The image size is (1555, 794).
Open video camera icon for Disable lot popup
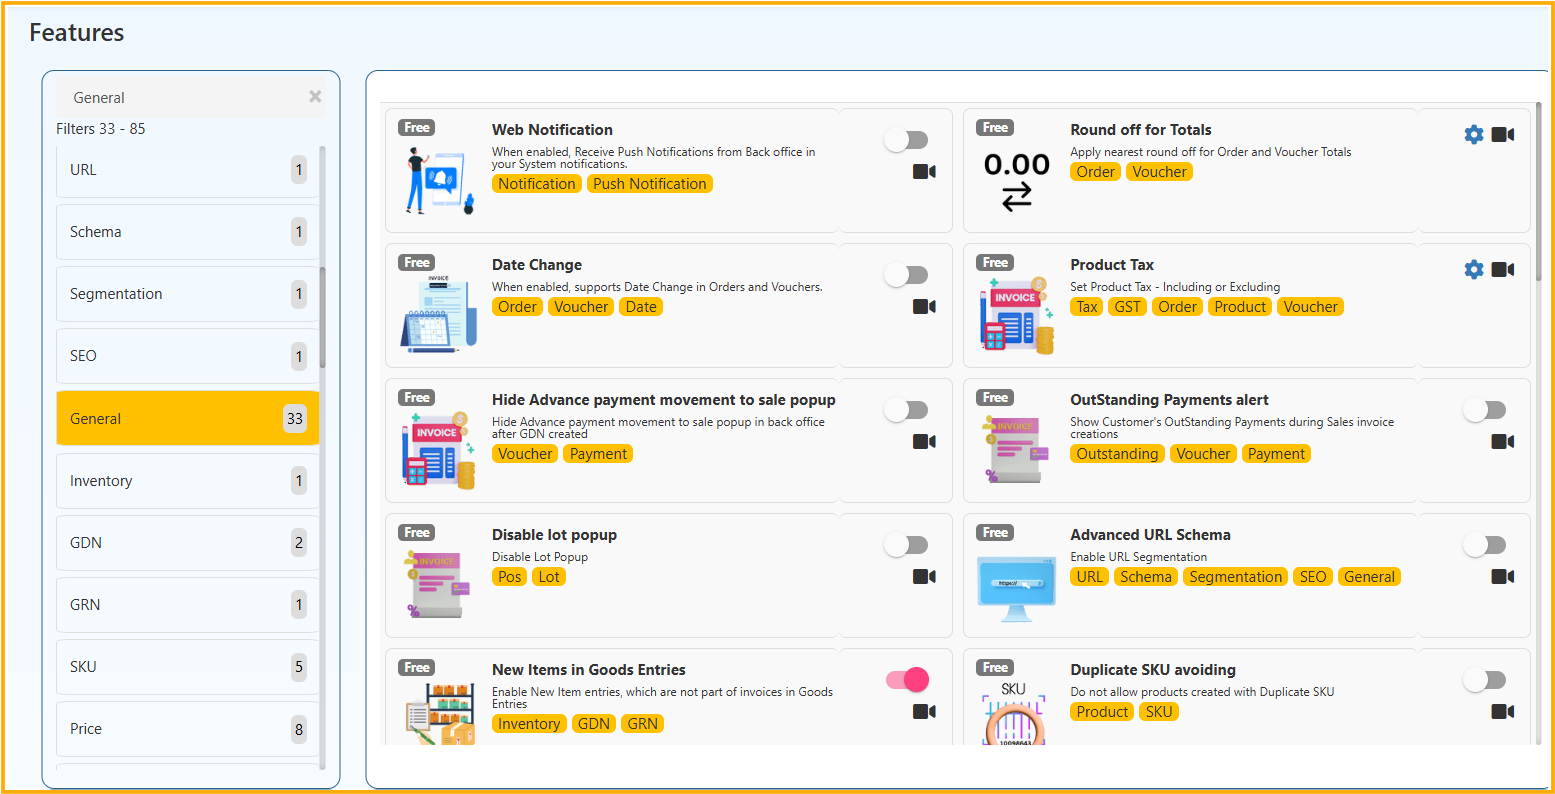point(924,577)
